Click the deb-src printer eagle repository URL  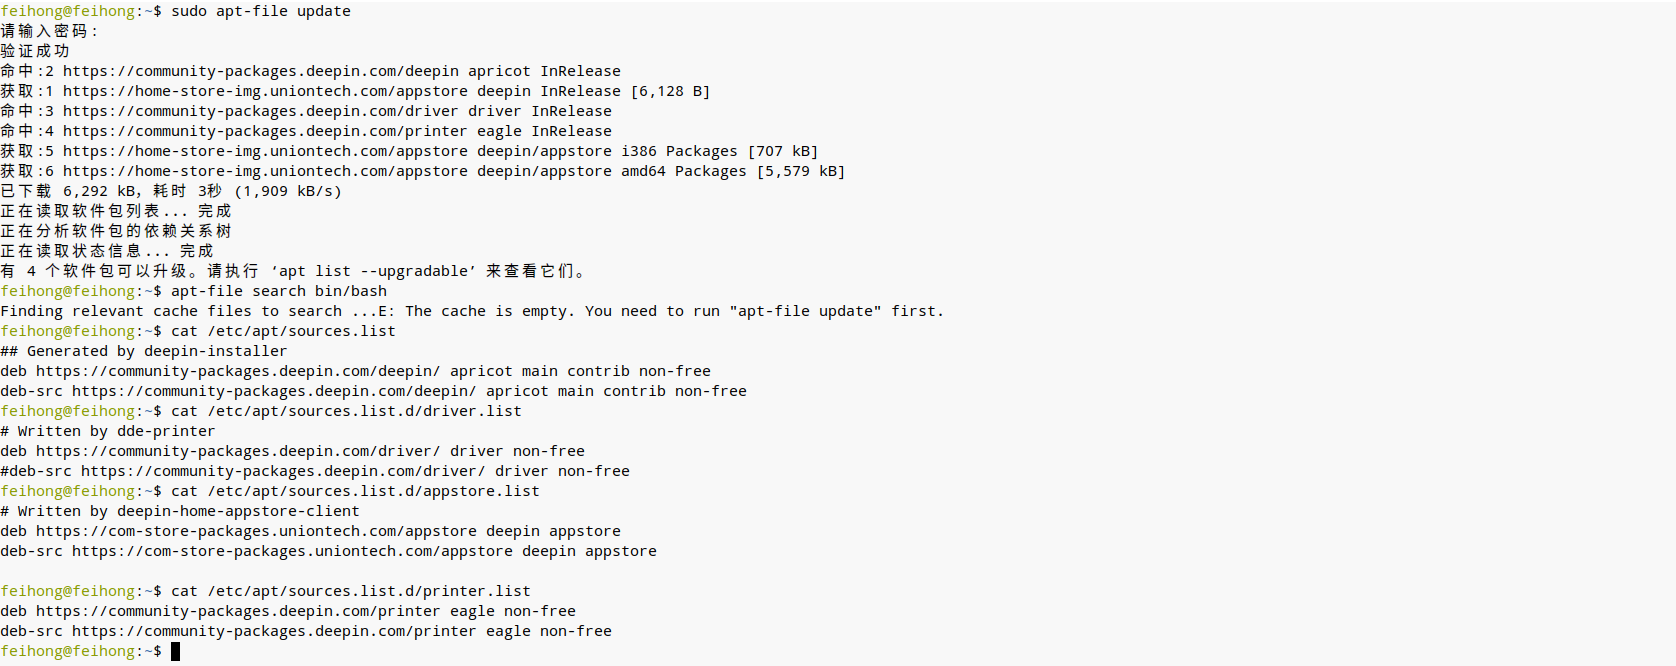point(274,631)
